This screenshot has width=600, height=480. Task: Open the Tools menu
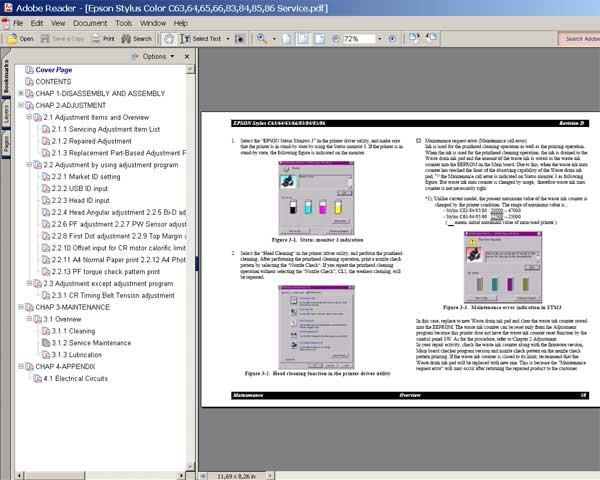pos(124,23)
